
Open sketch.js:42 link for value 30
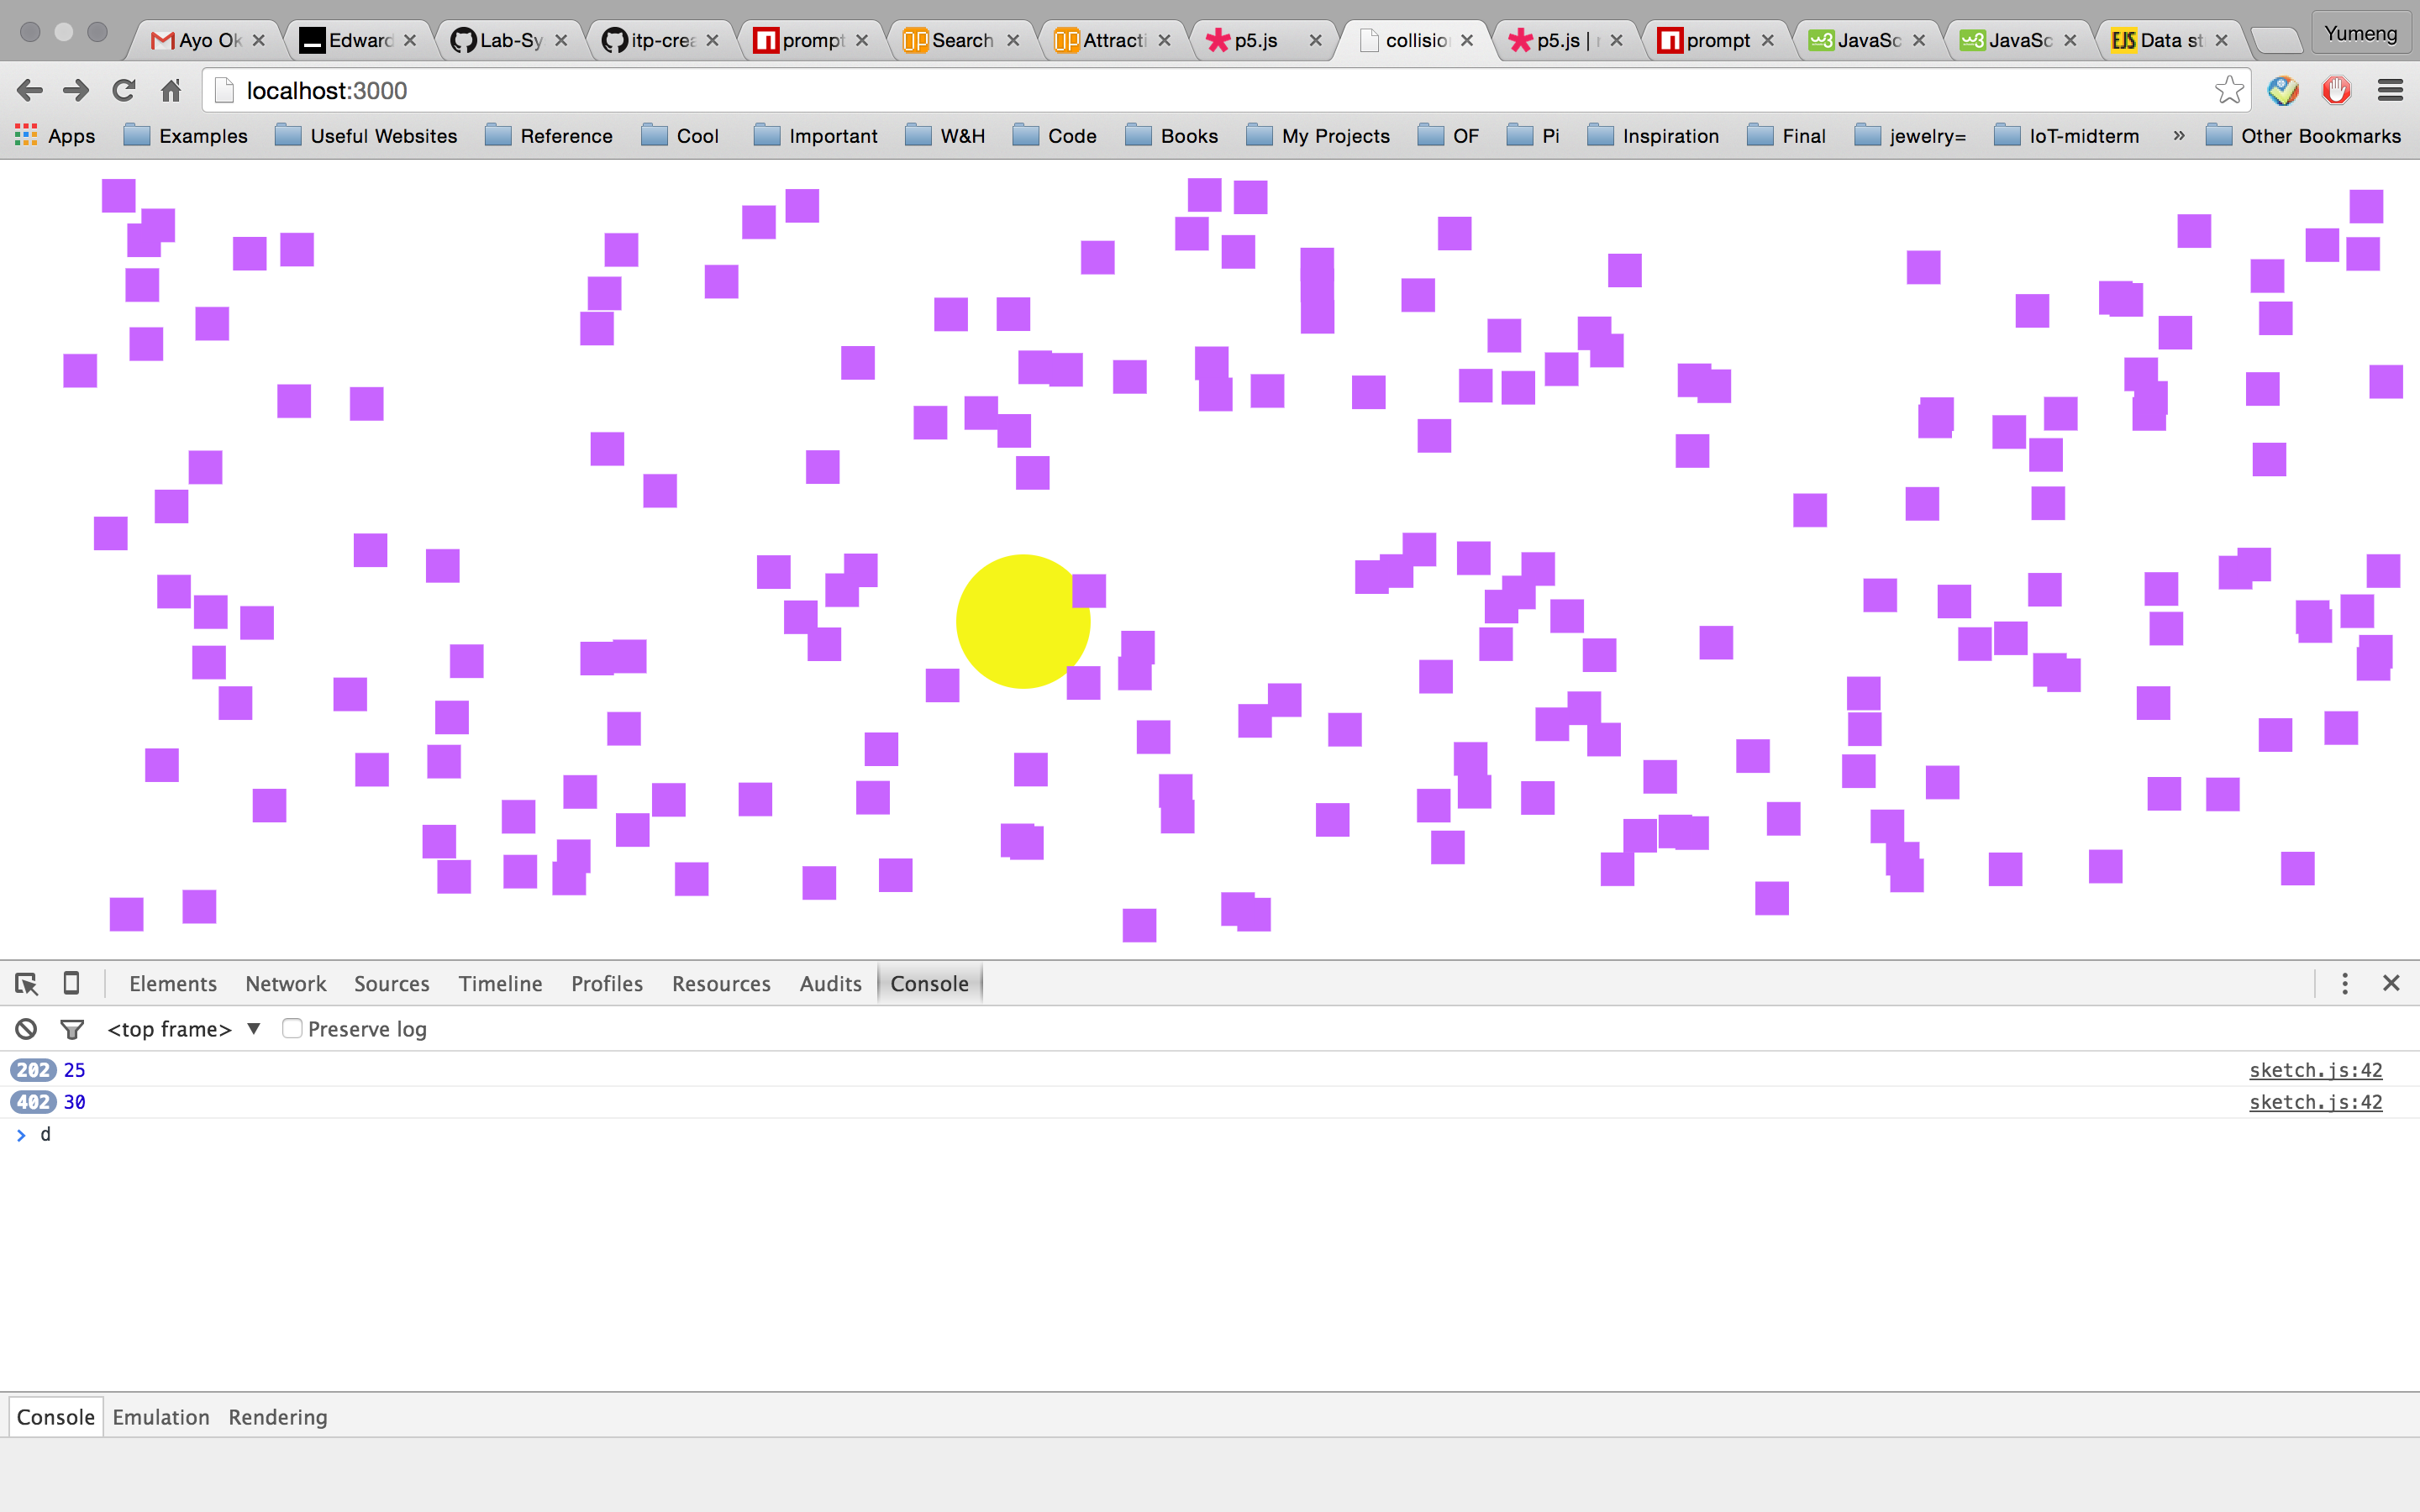(2315, 1102)
